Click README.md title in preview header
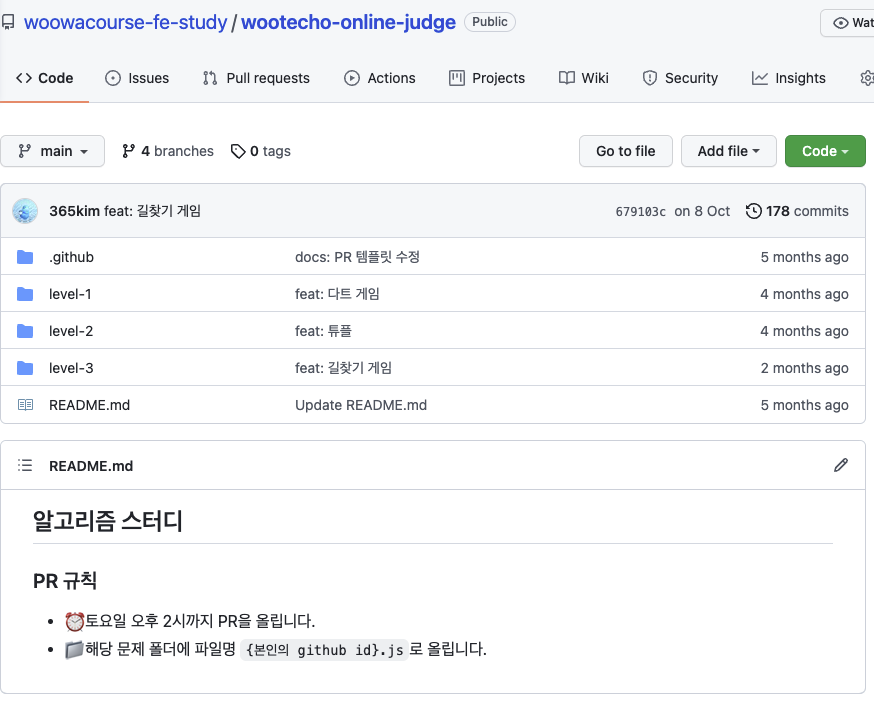Image resolution: width=874 pixels, height=706 pixels. point(91,466)
